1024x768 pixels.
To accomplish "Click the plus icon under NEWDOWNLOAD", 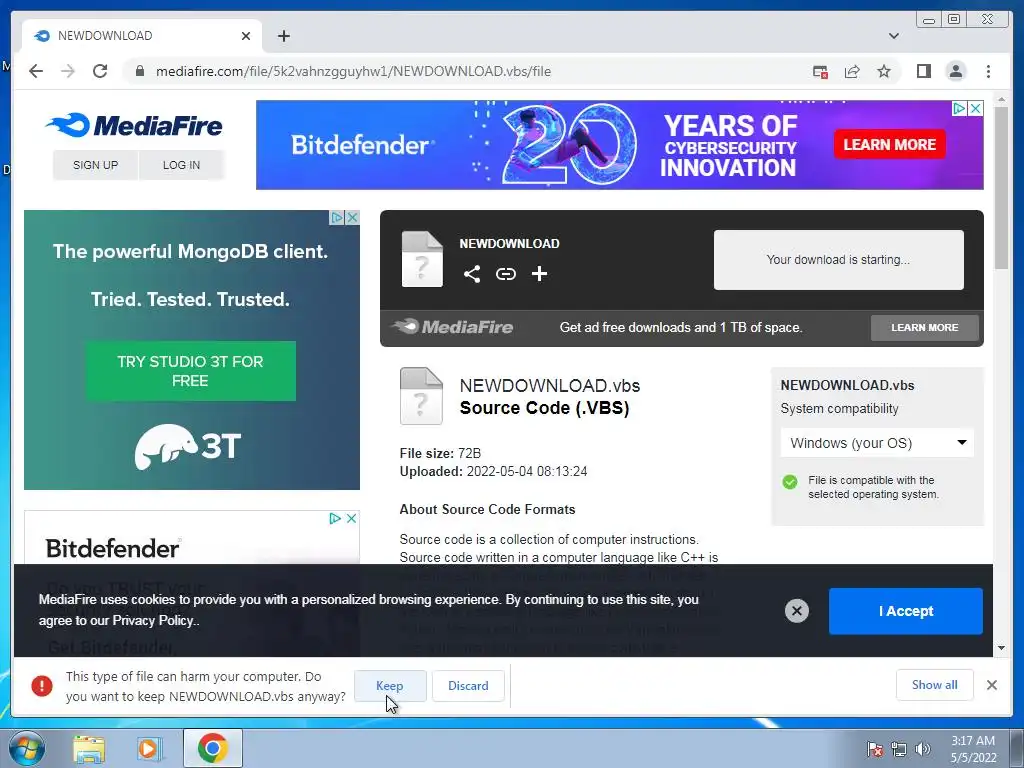I will [x=539, y=274].
